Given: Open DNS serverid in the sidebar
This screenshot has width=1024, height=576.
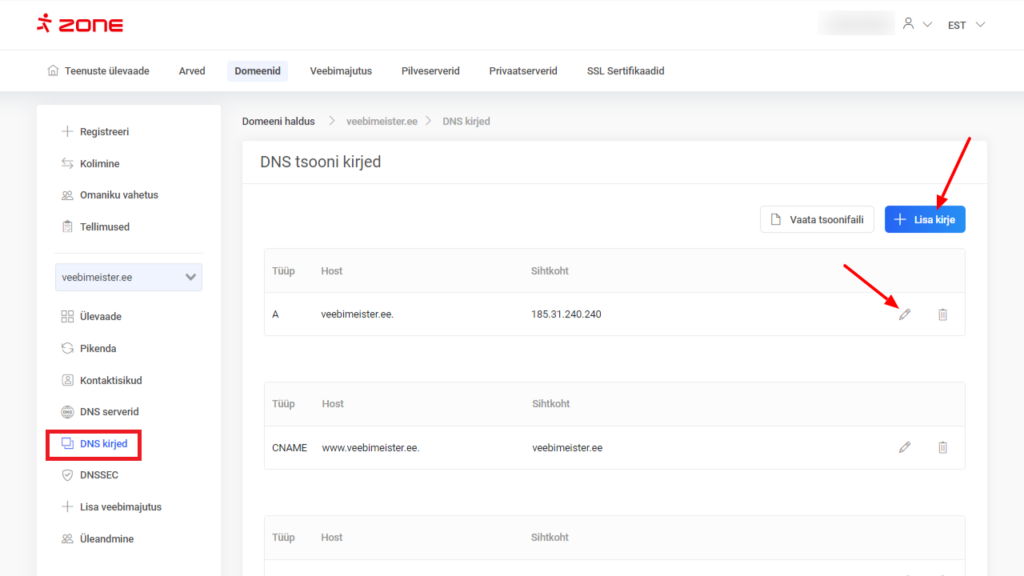Looking at the screenshot, I should click(109, 412).
